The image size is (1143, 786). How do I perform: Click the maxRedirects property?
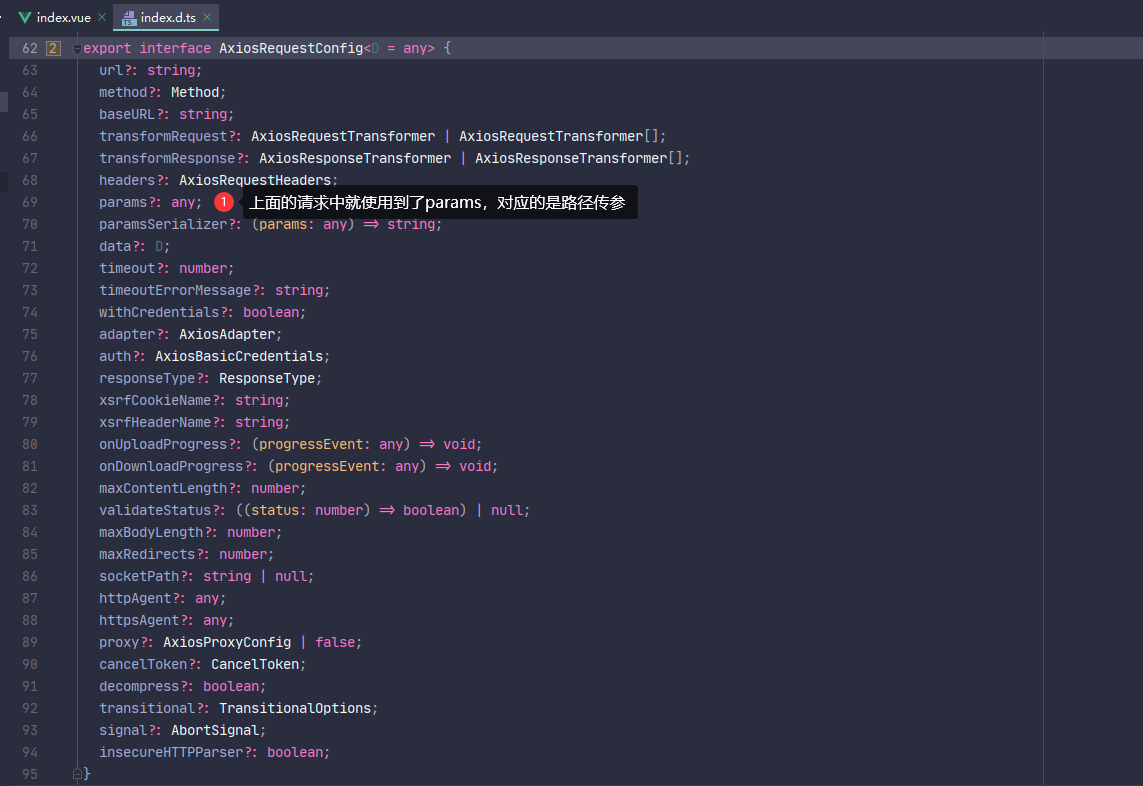click(147, 554)
